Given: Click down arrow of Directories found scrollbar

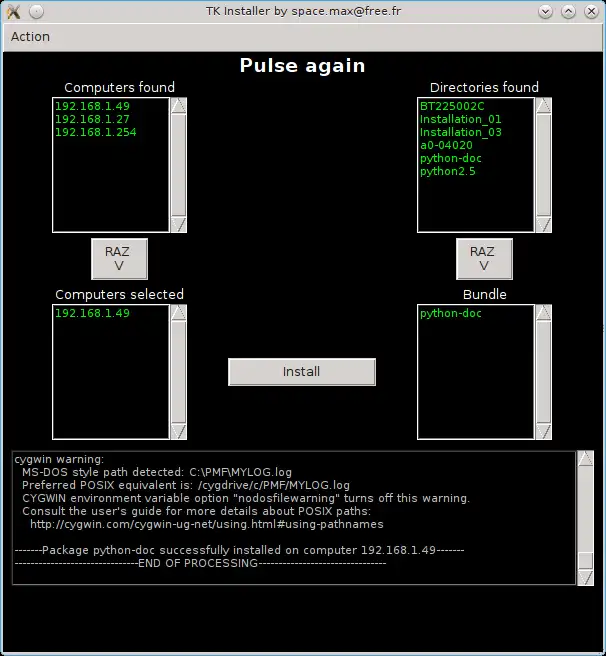Looking at the screenshot, I should 544,225.
